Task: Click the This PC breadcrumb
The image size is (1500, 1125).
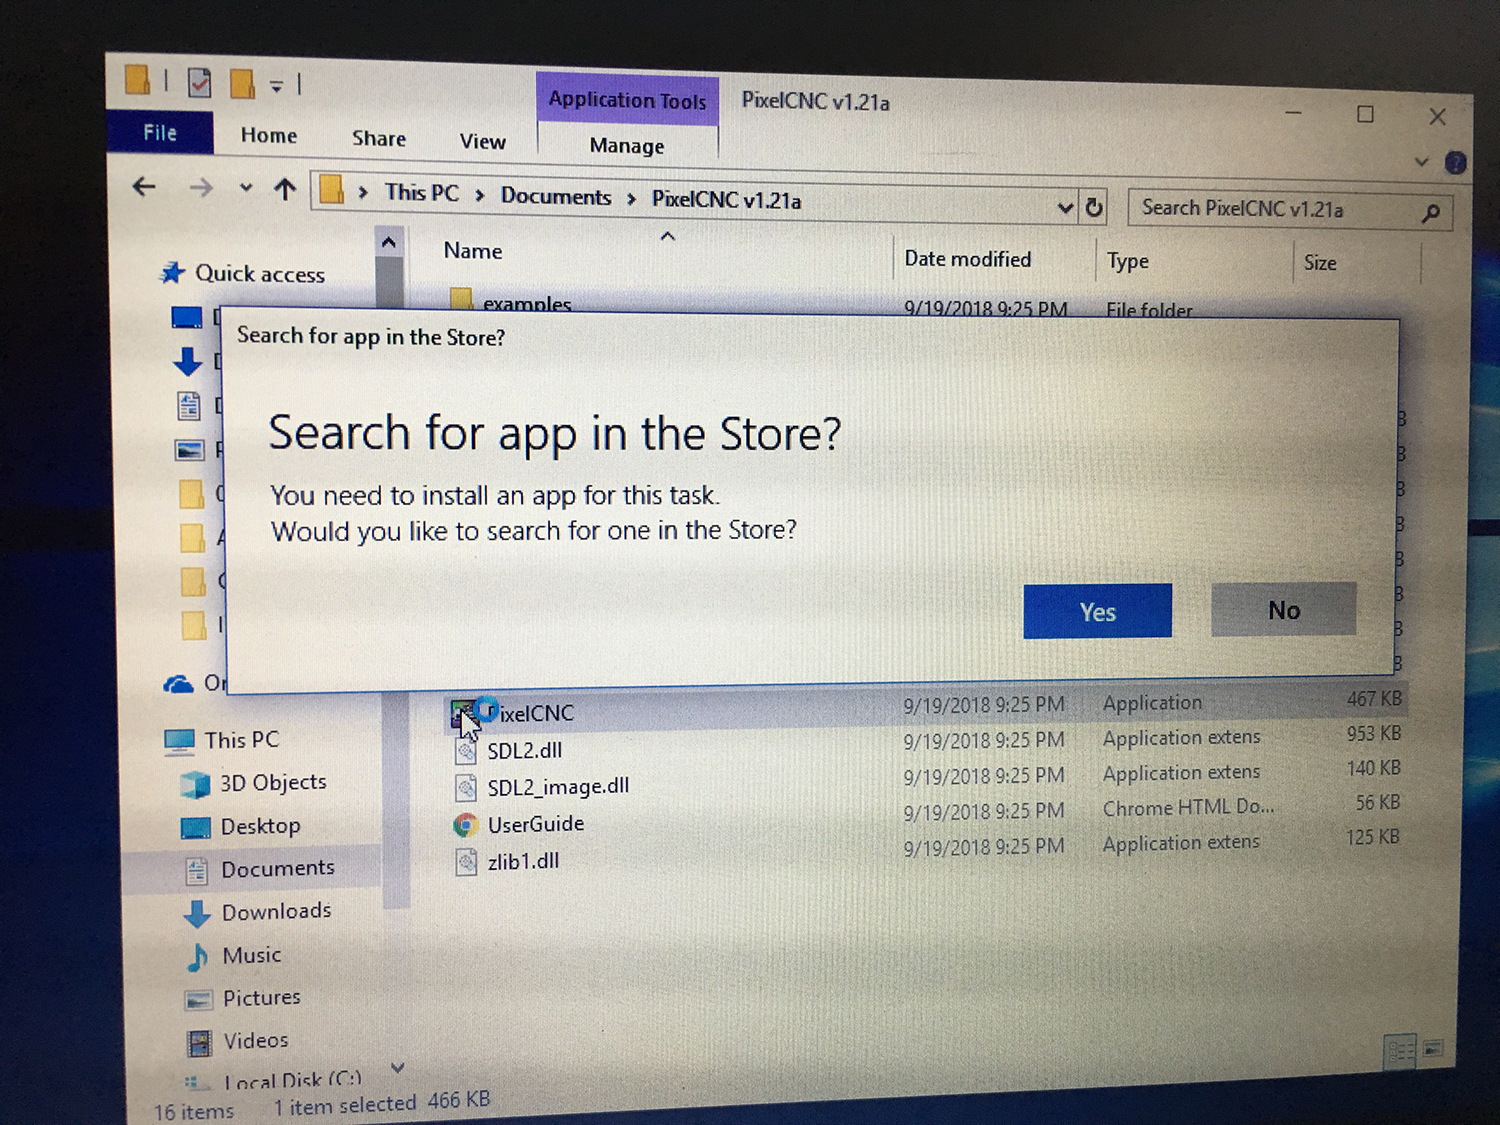Action: click(x=421, y=192)
